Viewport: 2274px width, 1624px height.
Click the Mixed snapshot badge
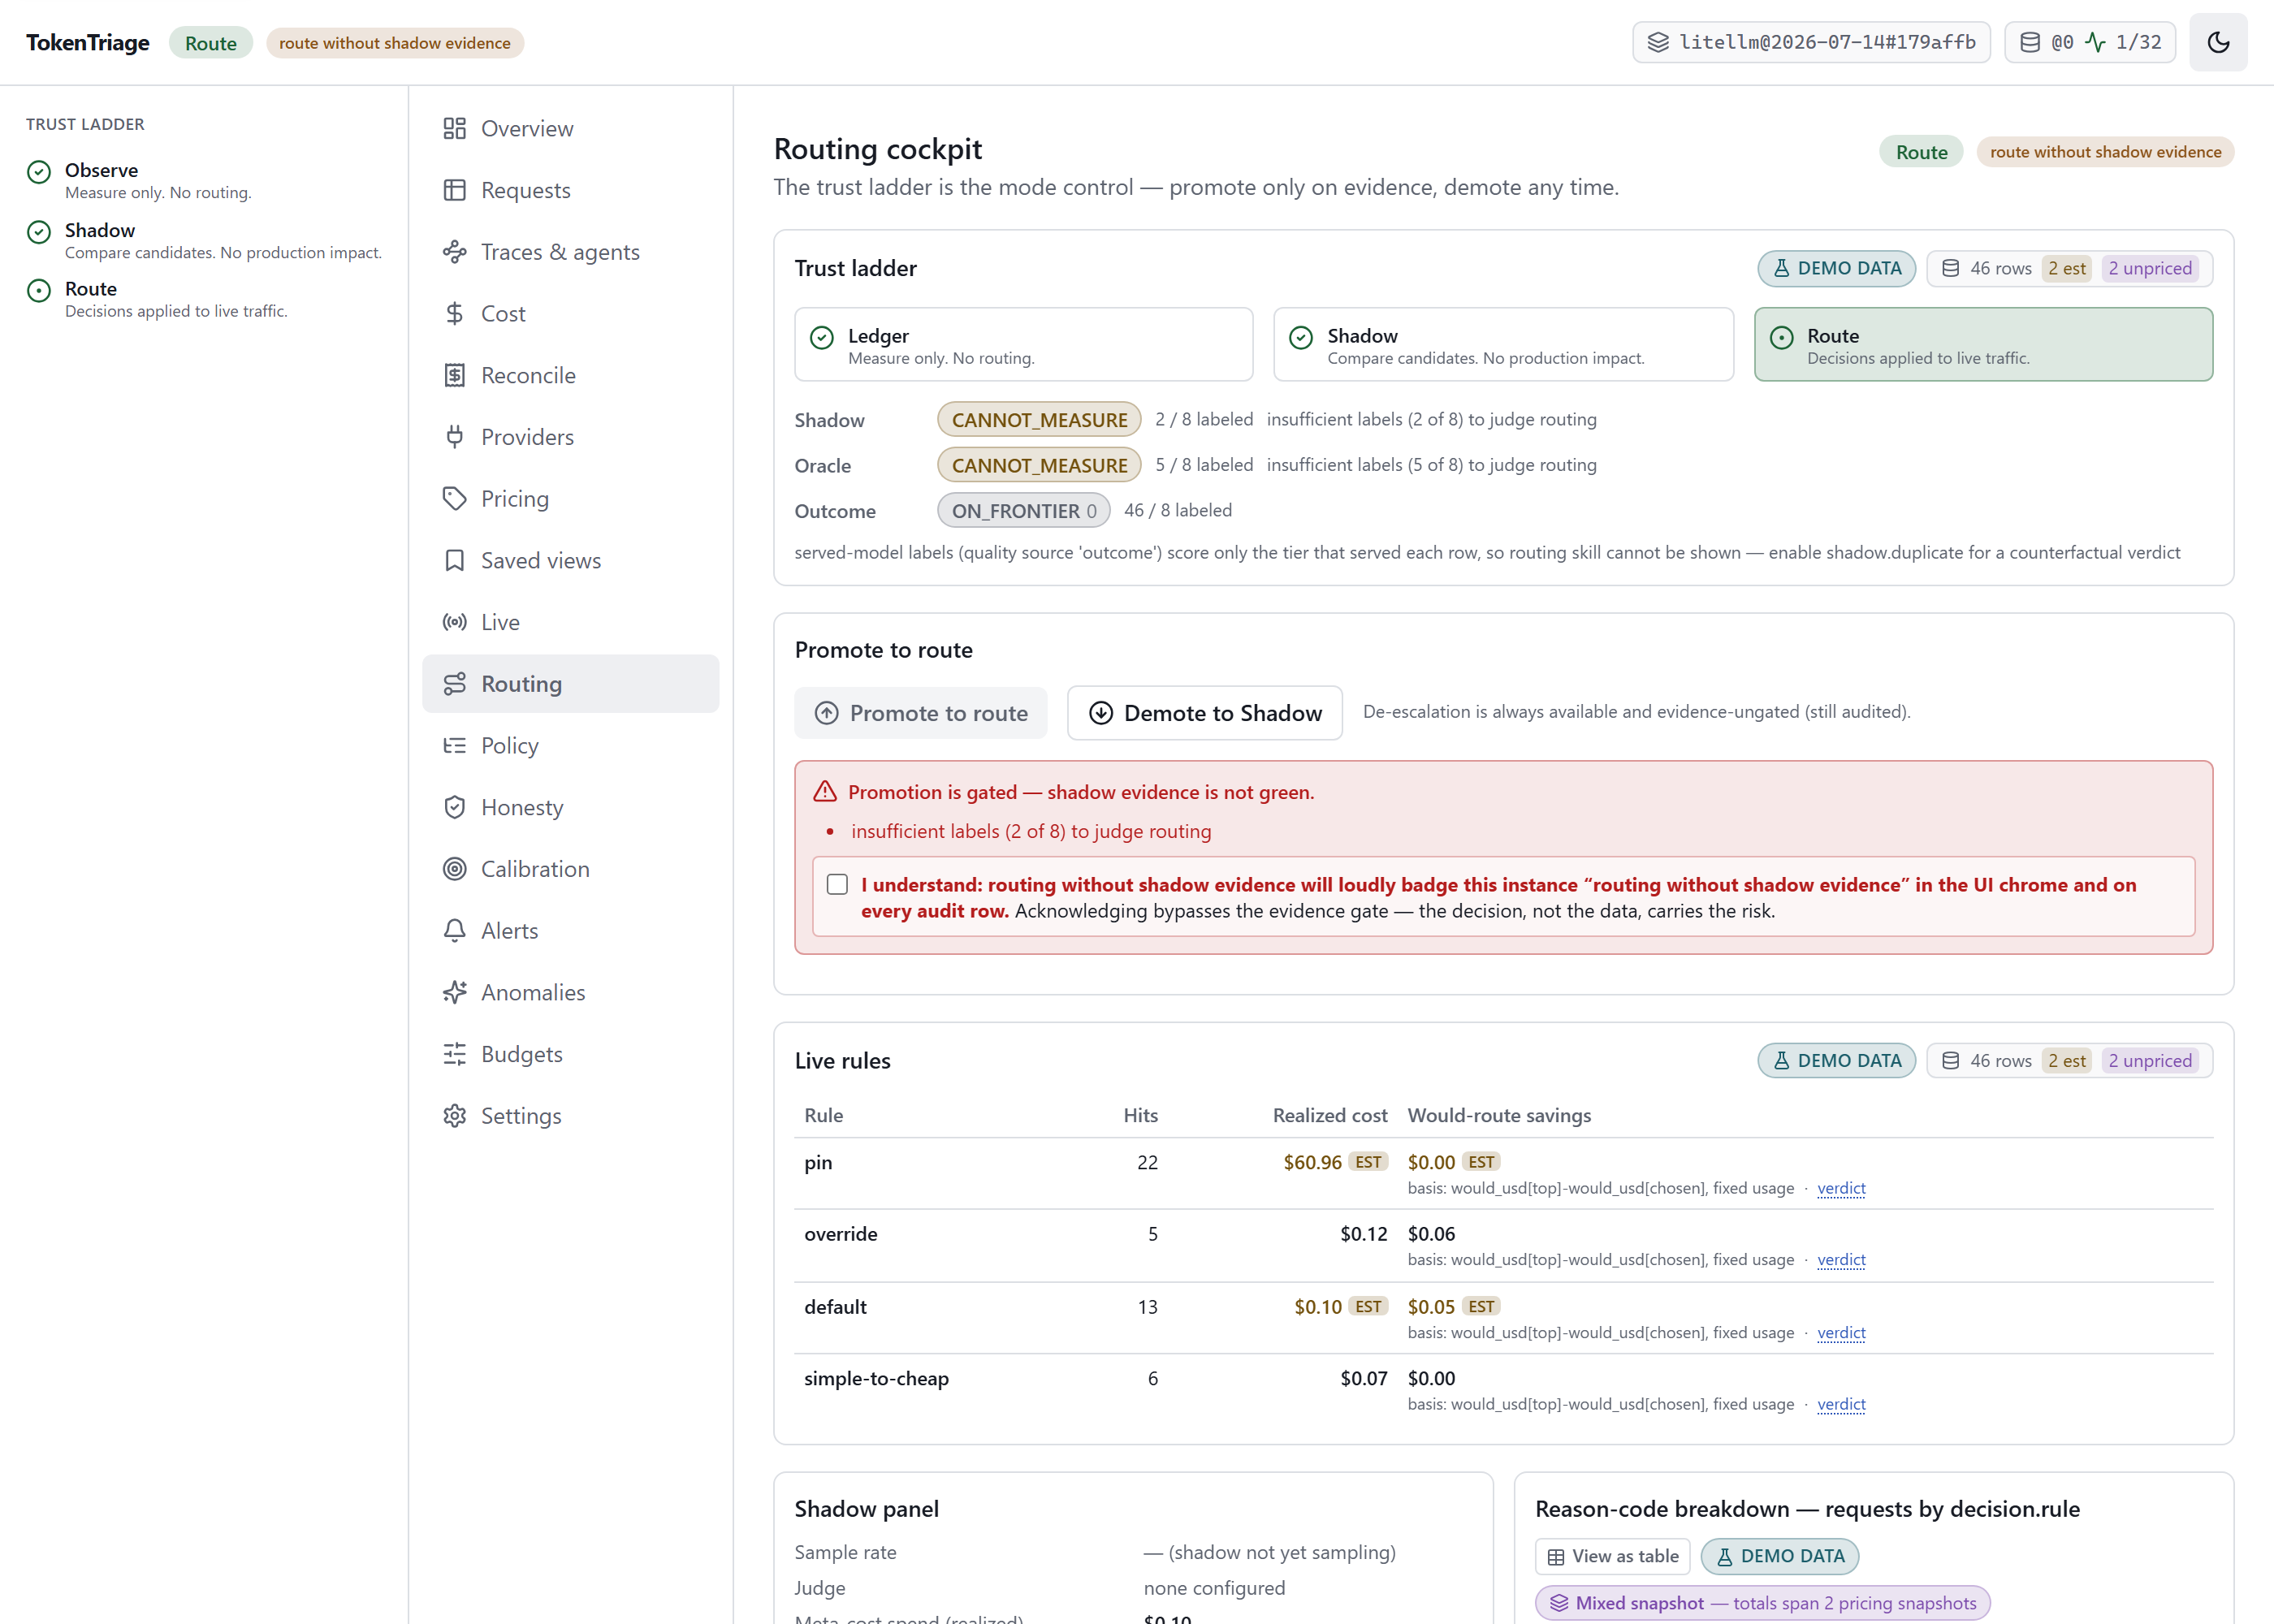(x=1762, y=1603)
